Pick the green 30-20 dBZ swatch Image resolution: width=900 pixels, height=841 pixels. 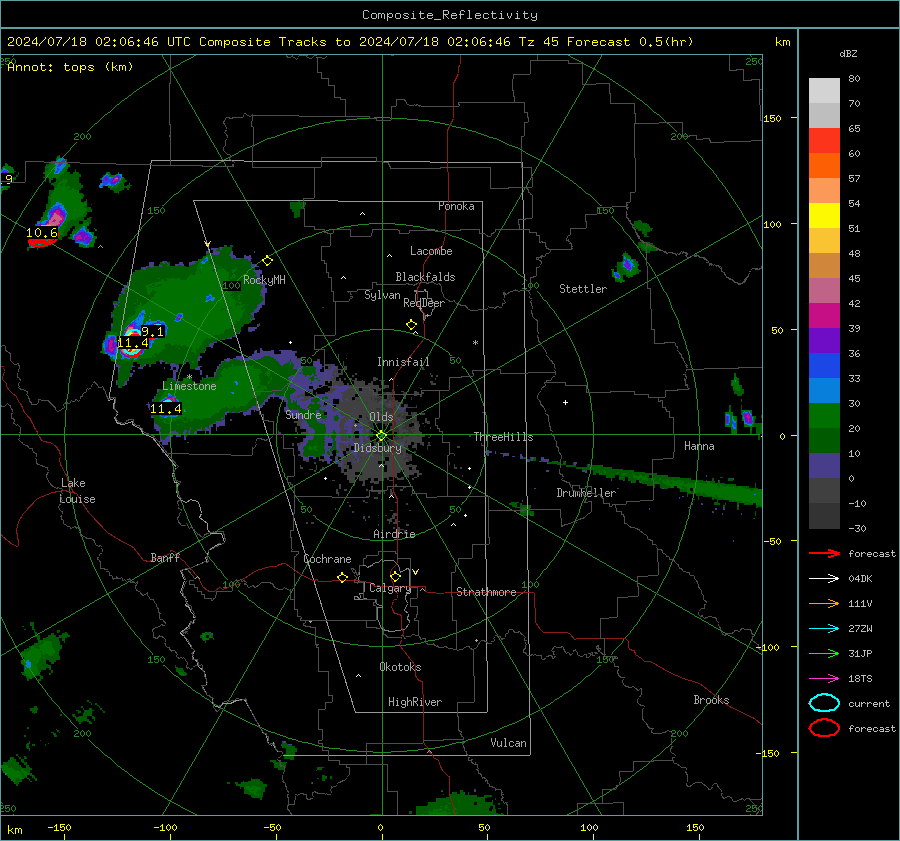pyautogui.click(x=824, y=416)
